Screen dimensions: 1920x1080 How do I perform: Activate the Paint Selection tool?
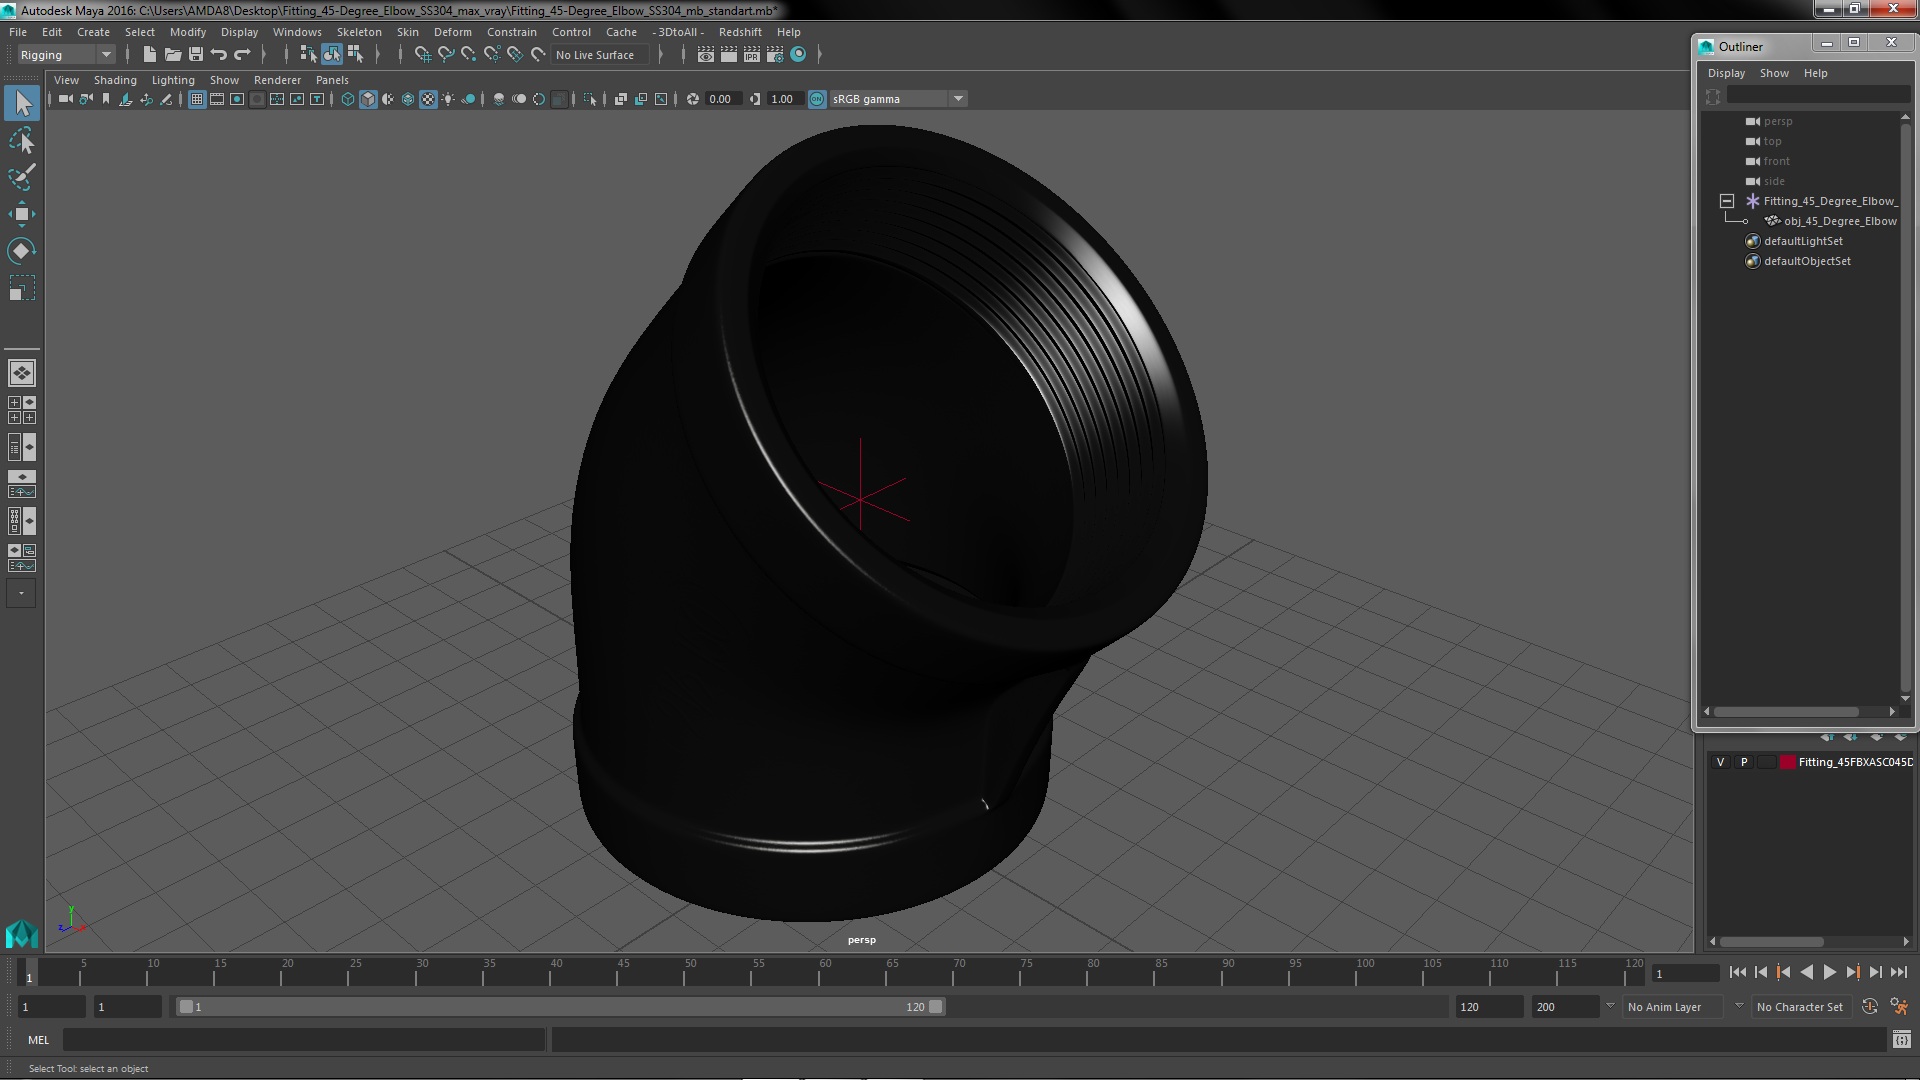point(21,177)
